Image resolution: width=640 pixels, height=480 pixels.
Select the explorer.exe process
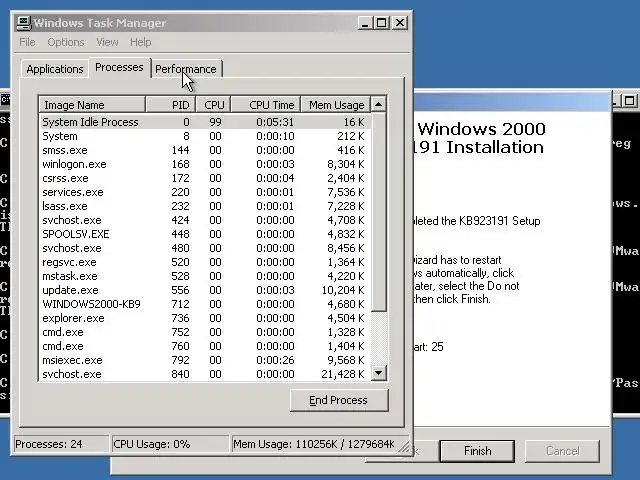[205, 318]
